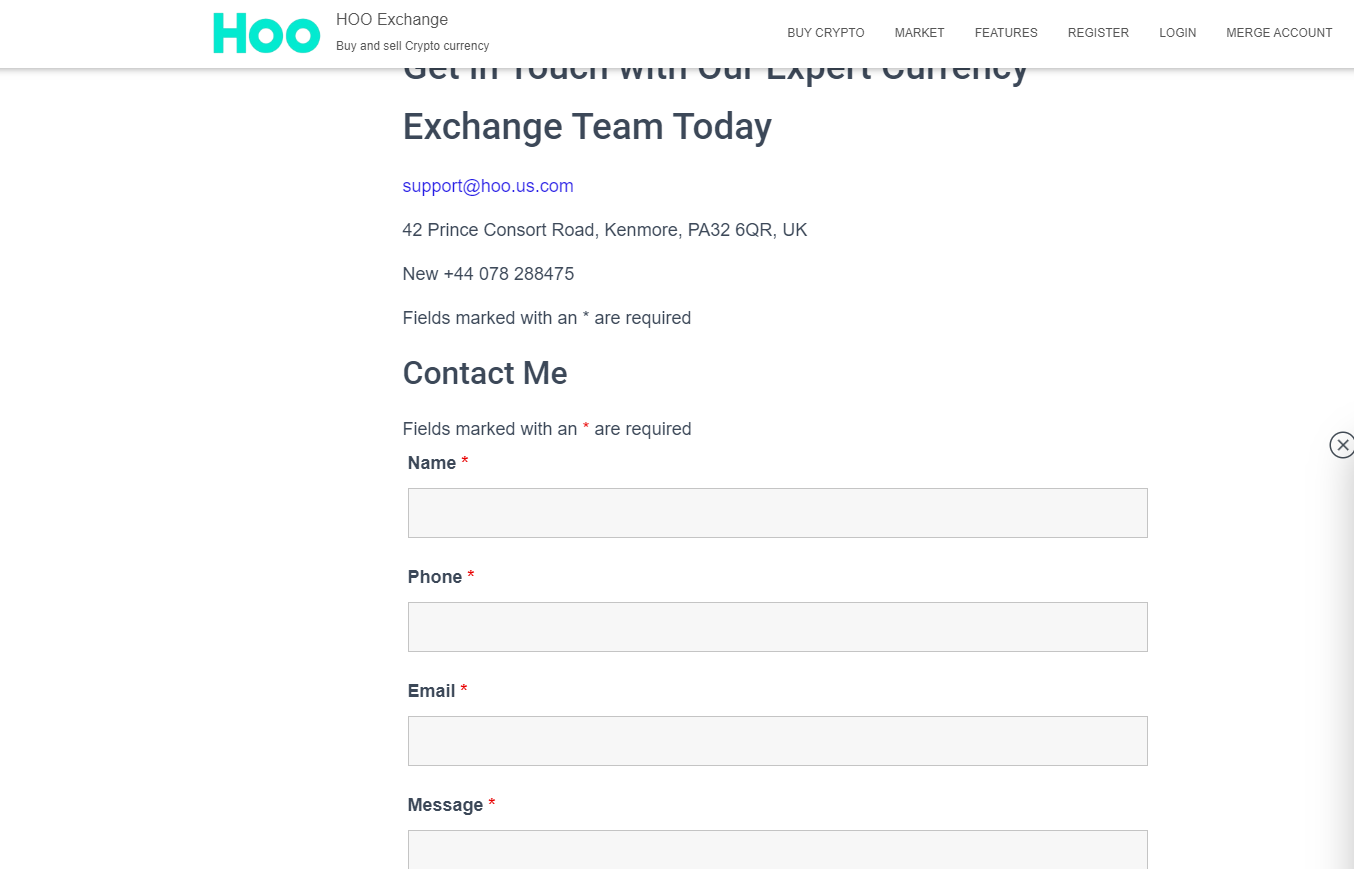Click the Email field label
This screenshot has height=869, width=1354.
431,691
